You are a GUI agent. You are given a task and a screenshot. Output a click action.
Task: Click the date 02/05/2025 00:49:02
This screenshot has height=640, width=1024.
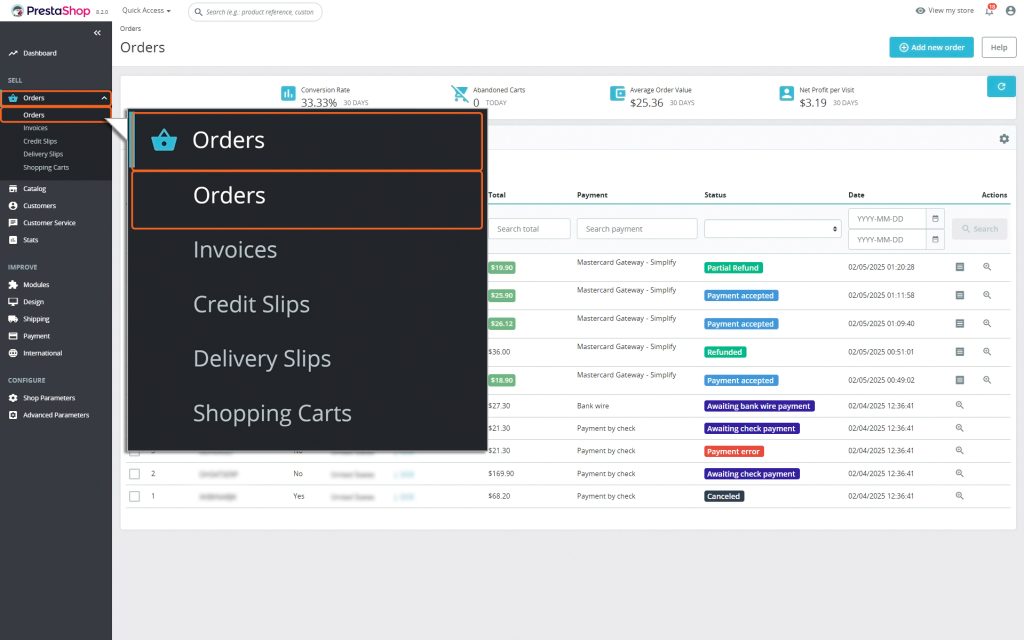click(881, 380)
